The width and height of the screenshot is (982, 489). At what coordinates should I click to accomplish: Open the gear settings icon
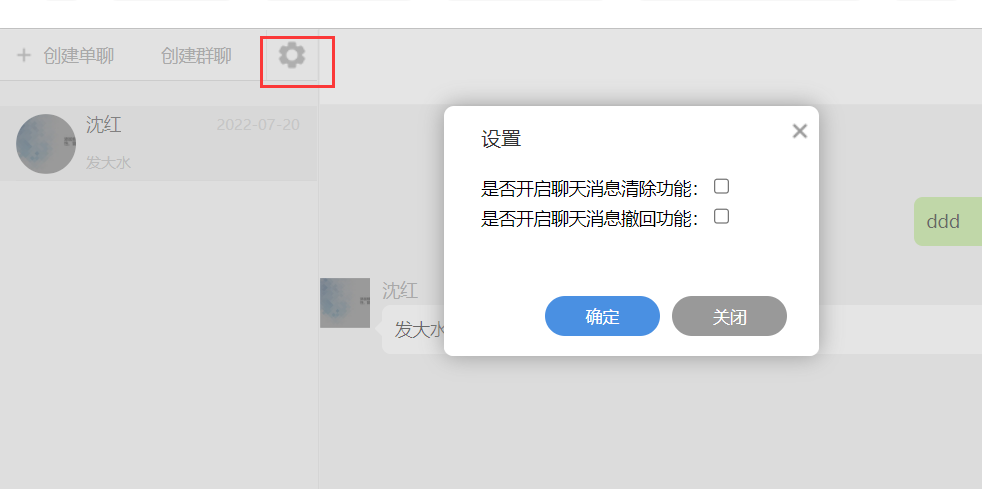coord(291,56)
